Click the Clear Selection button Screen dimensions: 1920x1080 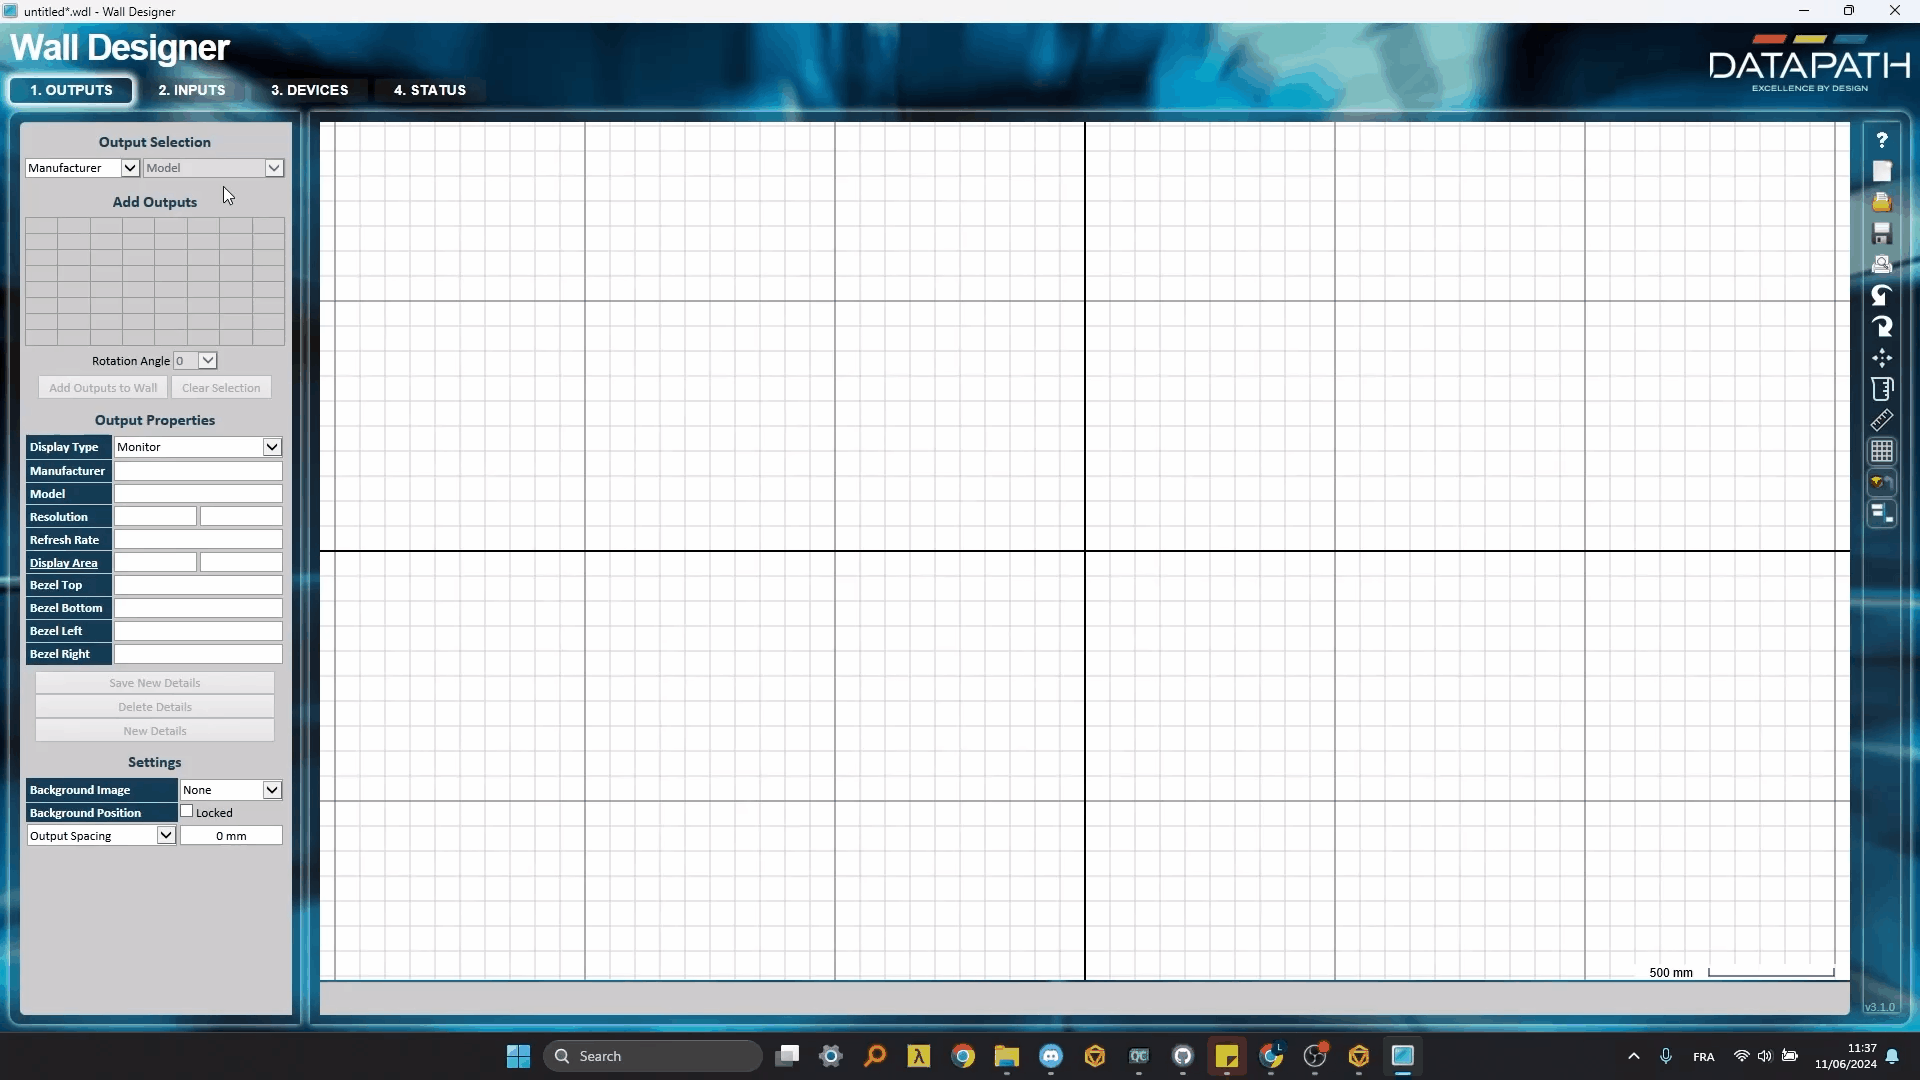coord(221,388)
